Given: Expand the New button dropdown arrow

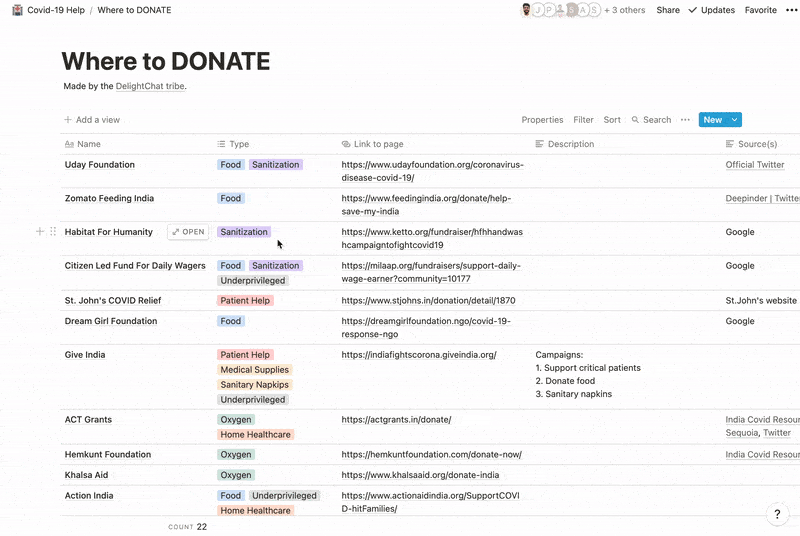Looking at the screenshot, I should click(x=735, y=120).
